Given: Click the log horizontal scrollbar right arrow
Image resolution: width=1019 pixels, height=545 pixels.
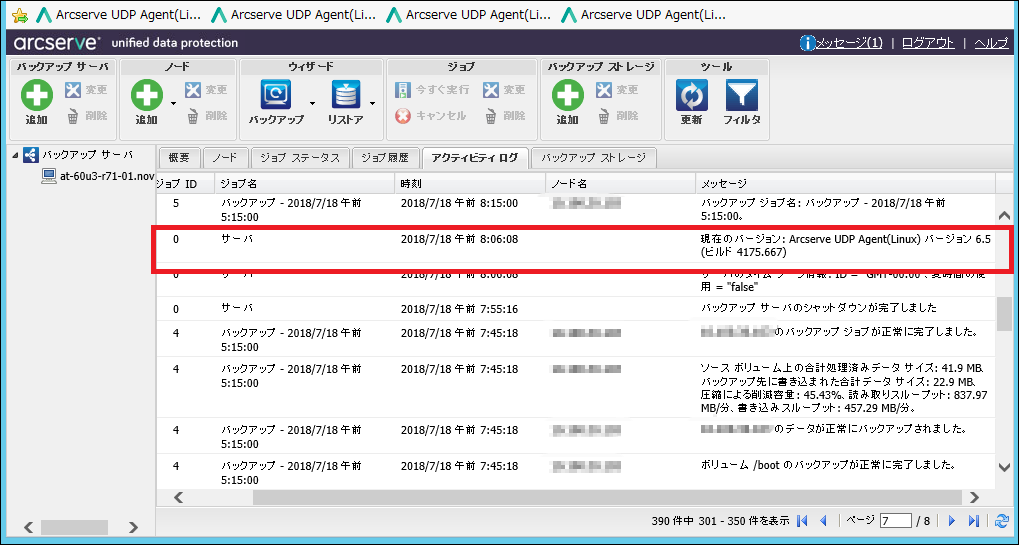Looking at the screenshot, I should point(974,498).
